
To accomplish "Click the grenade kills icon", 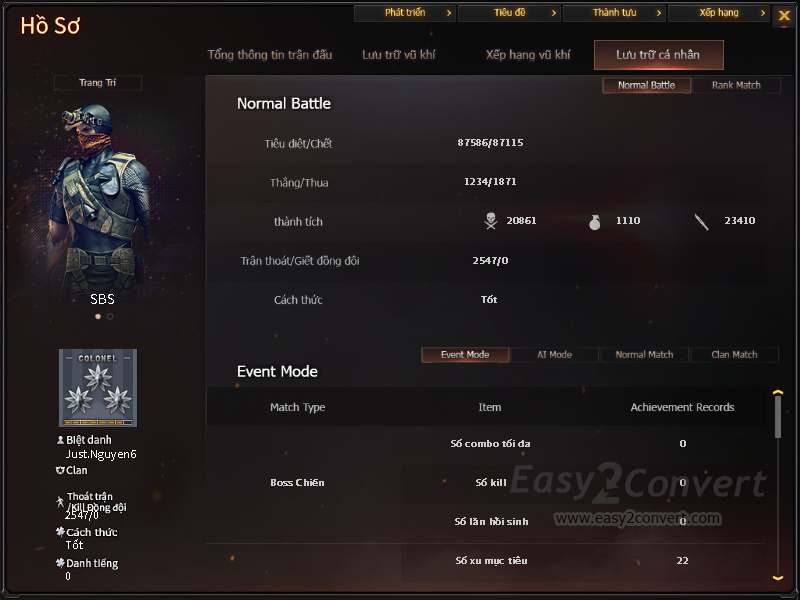I will pos(595,222).
